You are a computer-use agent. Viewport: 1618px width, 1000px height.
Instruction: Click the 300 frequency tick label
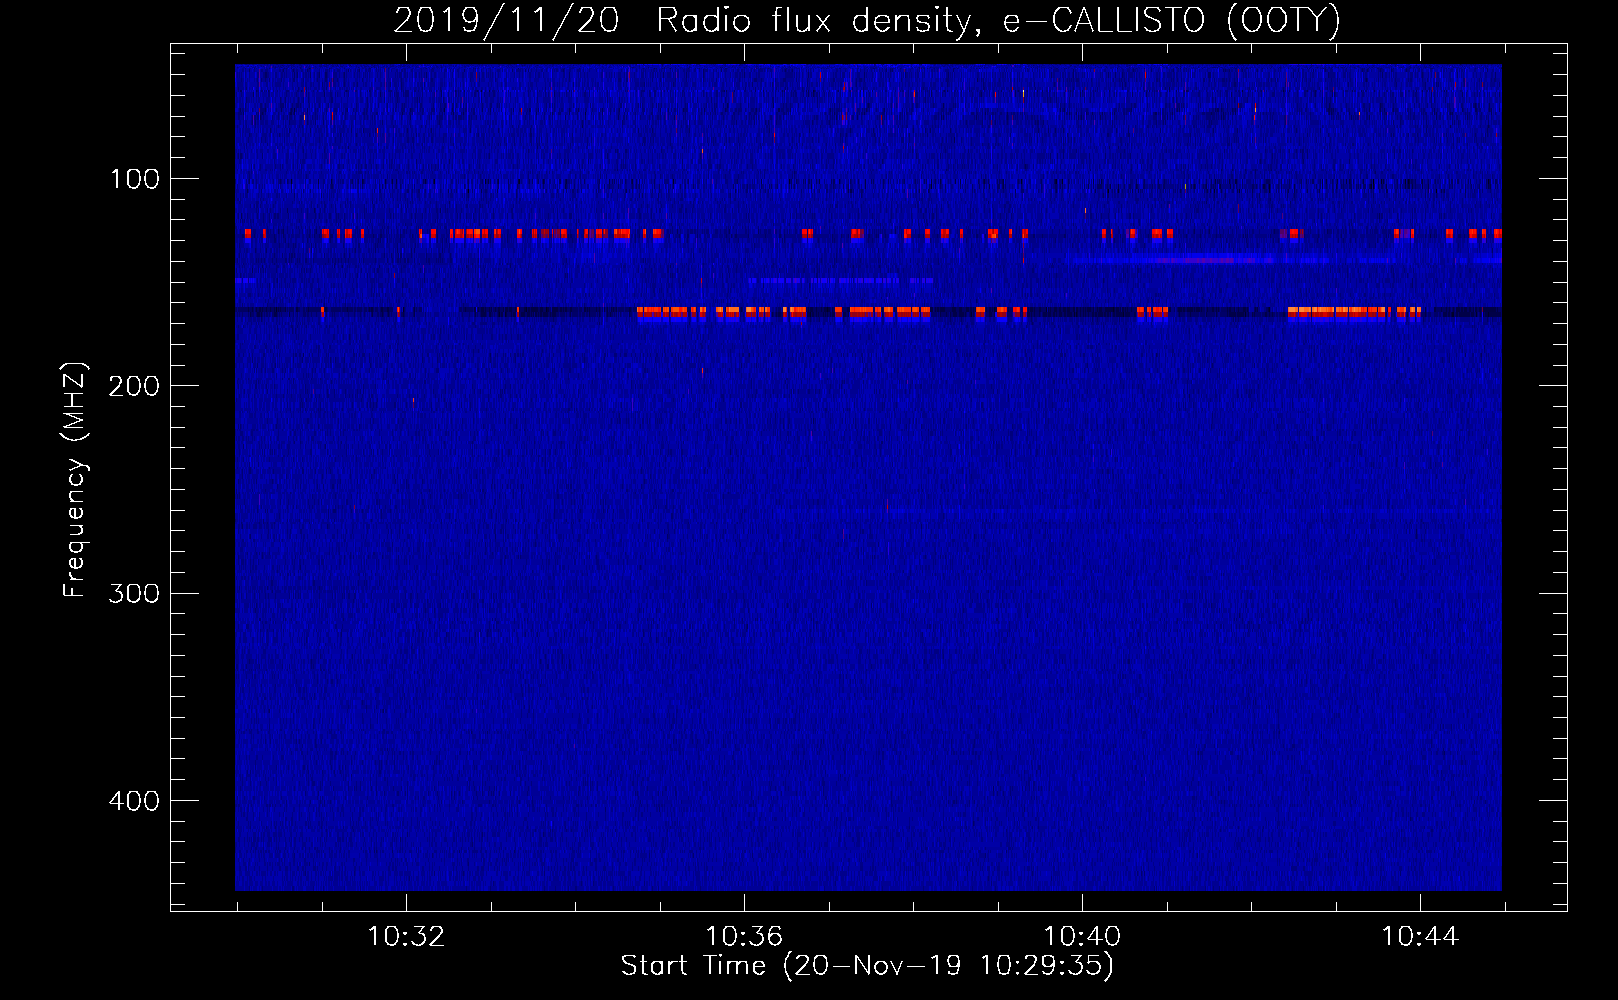coord(134,593)
